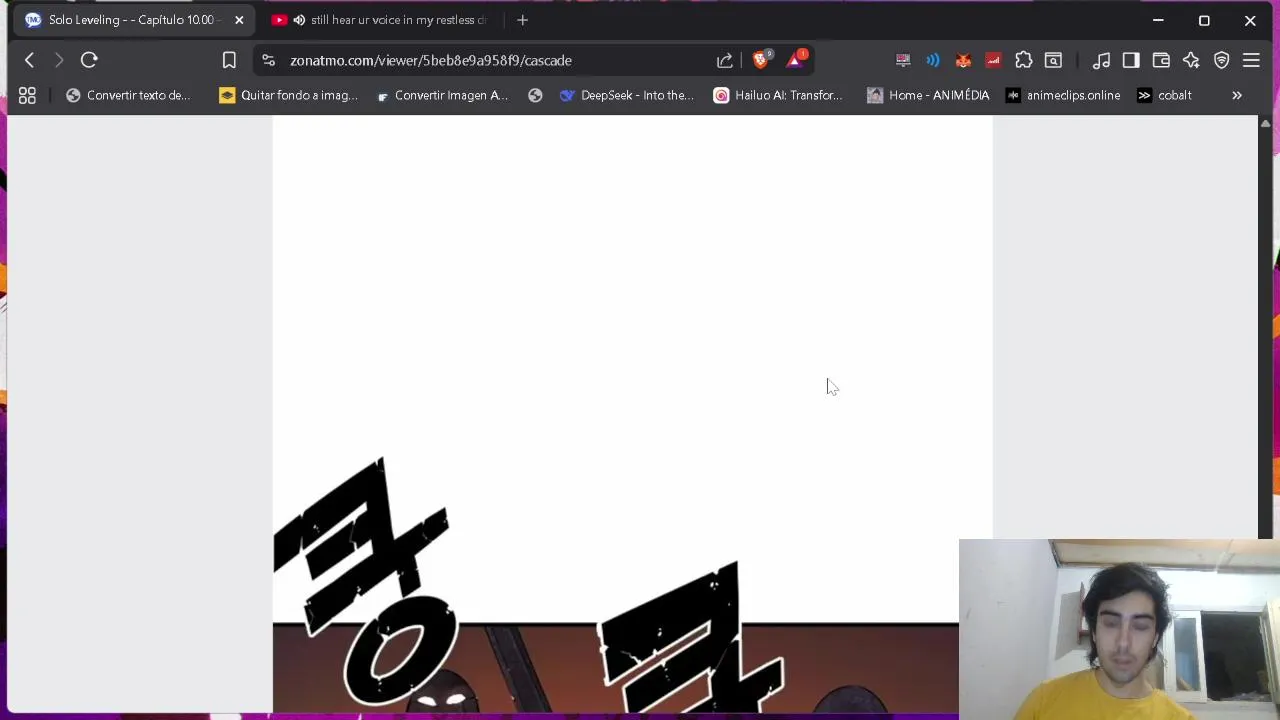Click the blue sound waves extension
1280x720 pixels.
pos(933,60)
